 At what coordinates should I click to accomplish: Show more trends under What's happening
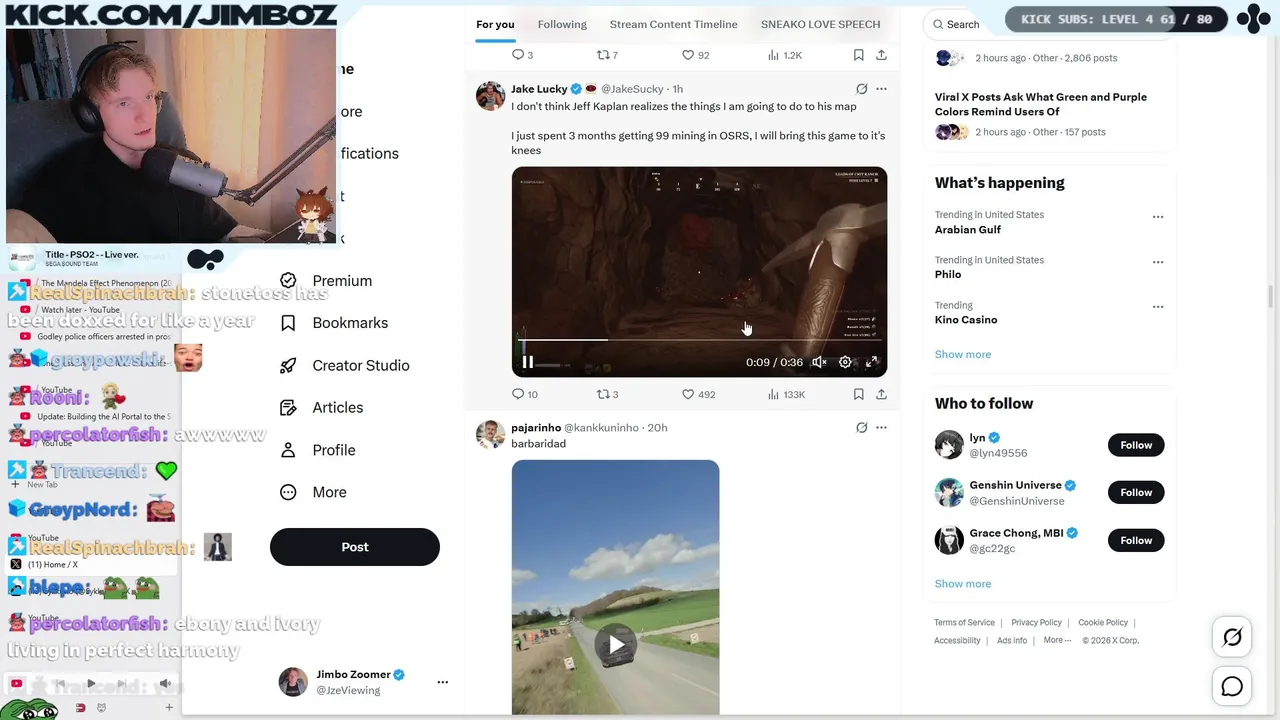click(963, 354)
